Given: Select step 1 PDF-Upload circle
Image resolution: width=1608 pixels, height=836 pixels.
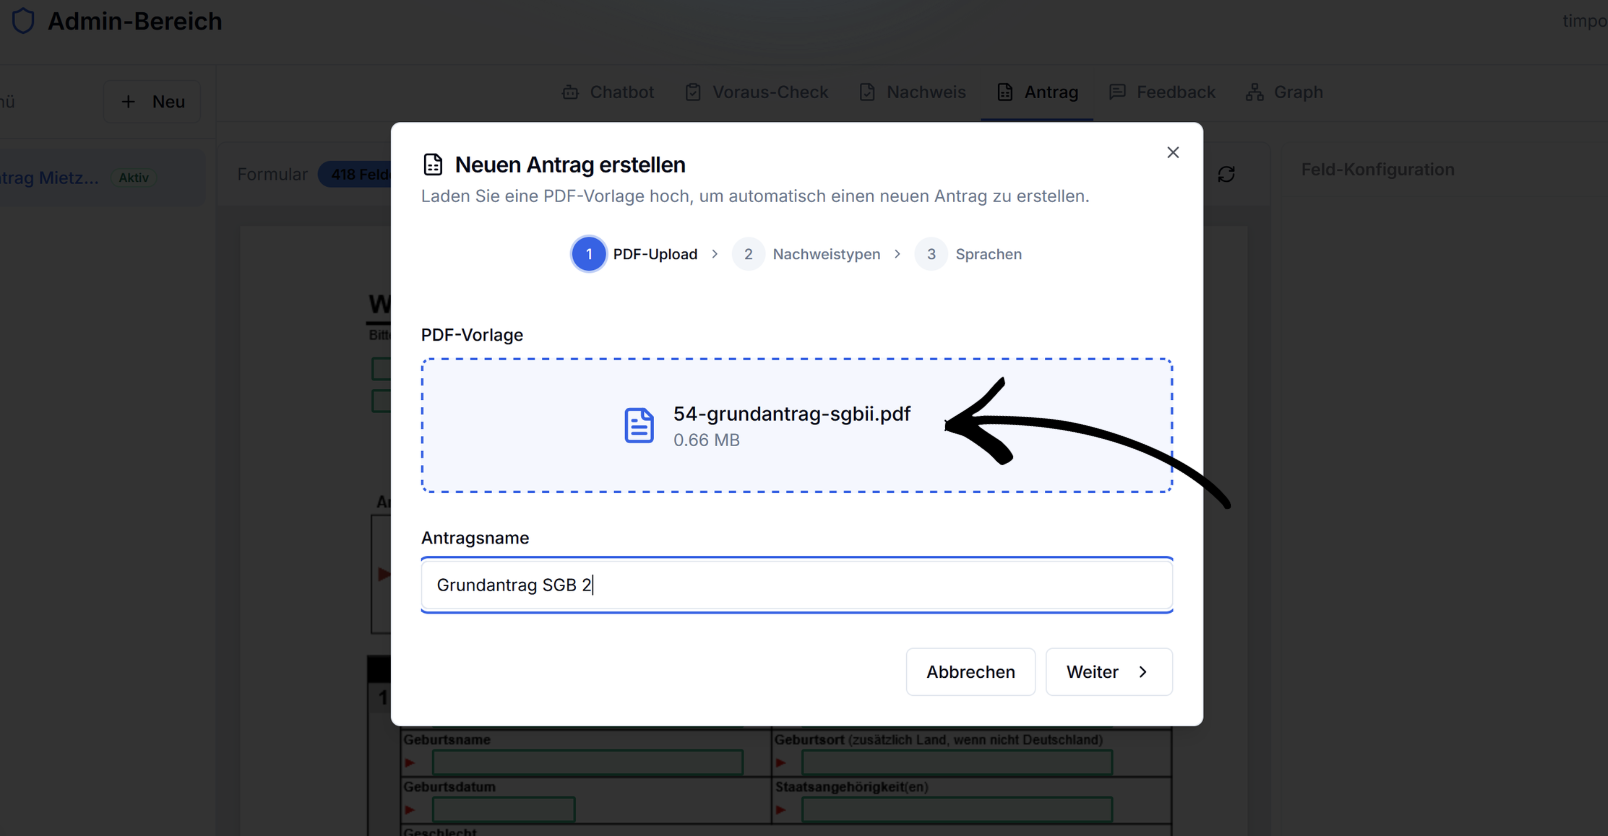Looking at the screenshot, I should 589,254.
